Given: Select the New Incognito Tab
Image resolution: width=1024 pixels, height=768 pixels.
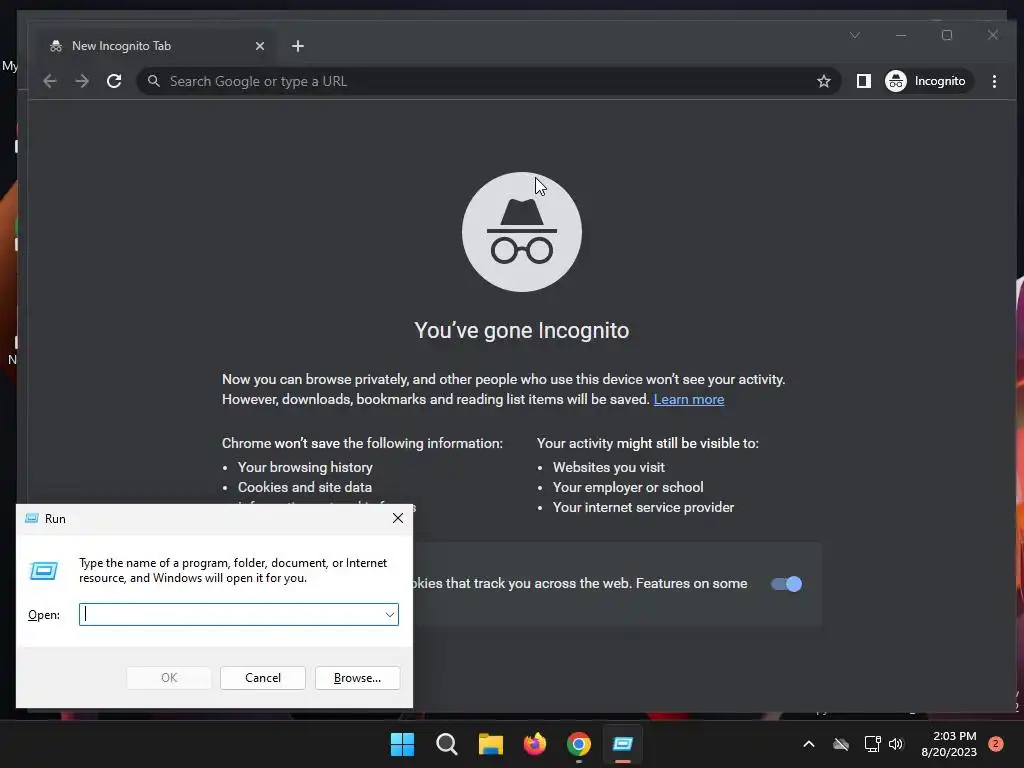Looking at the screenshot, I should pyautogui.click(x=157, y=46).
